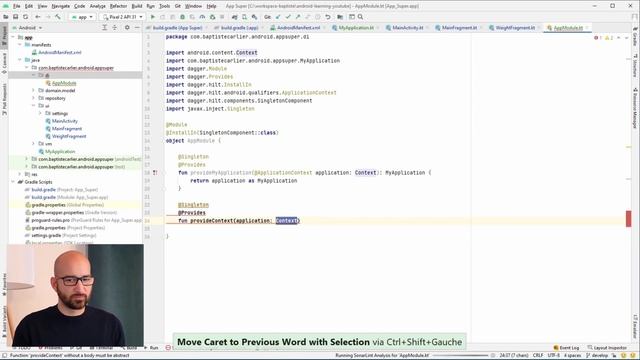Open the app run configuration dropdown
This screenshot has height=360, width=640.
coord(82,17)
